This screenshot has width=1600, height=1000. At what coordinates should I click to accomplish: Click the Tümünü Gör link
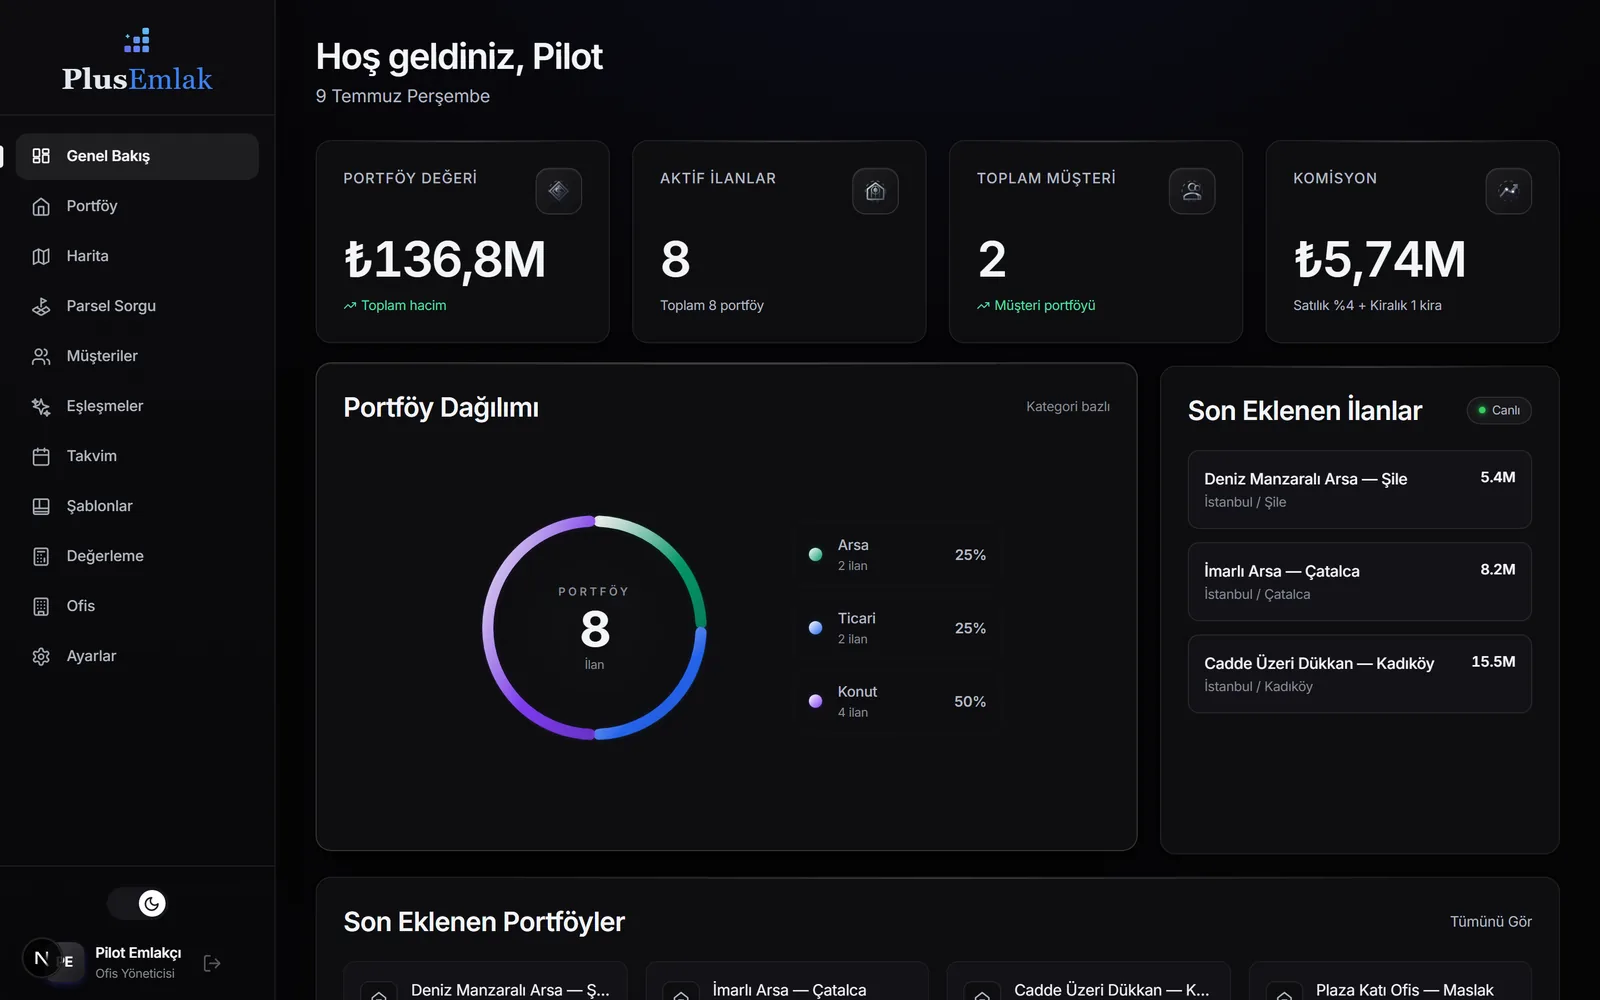[1490, 922]
